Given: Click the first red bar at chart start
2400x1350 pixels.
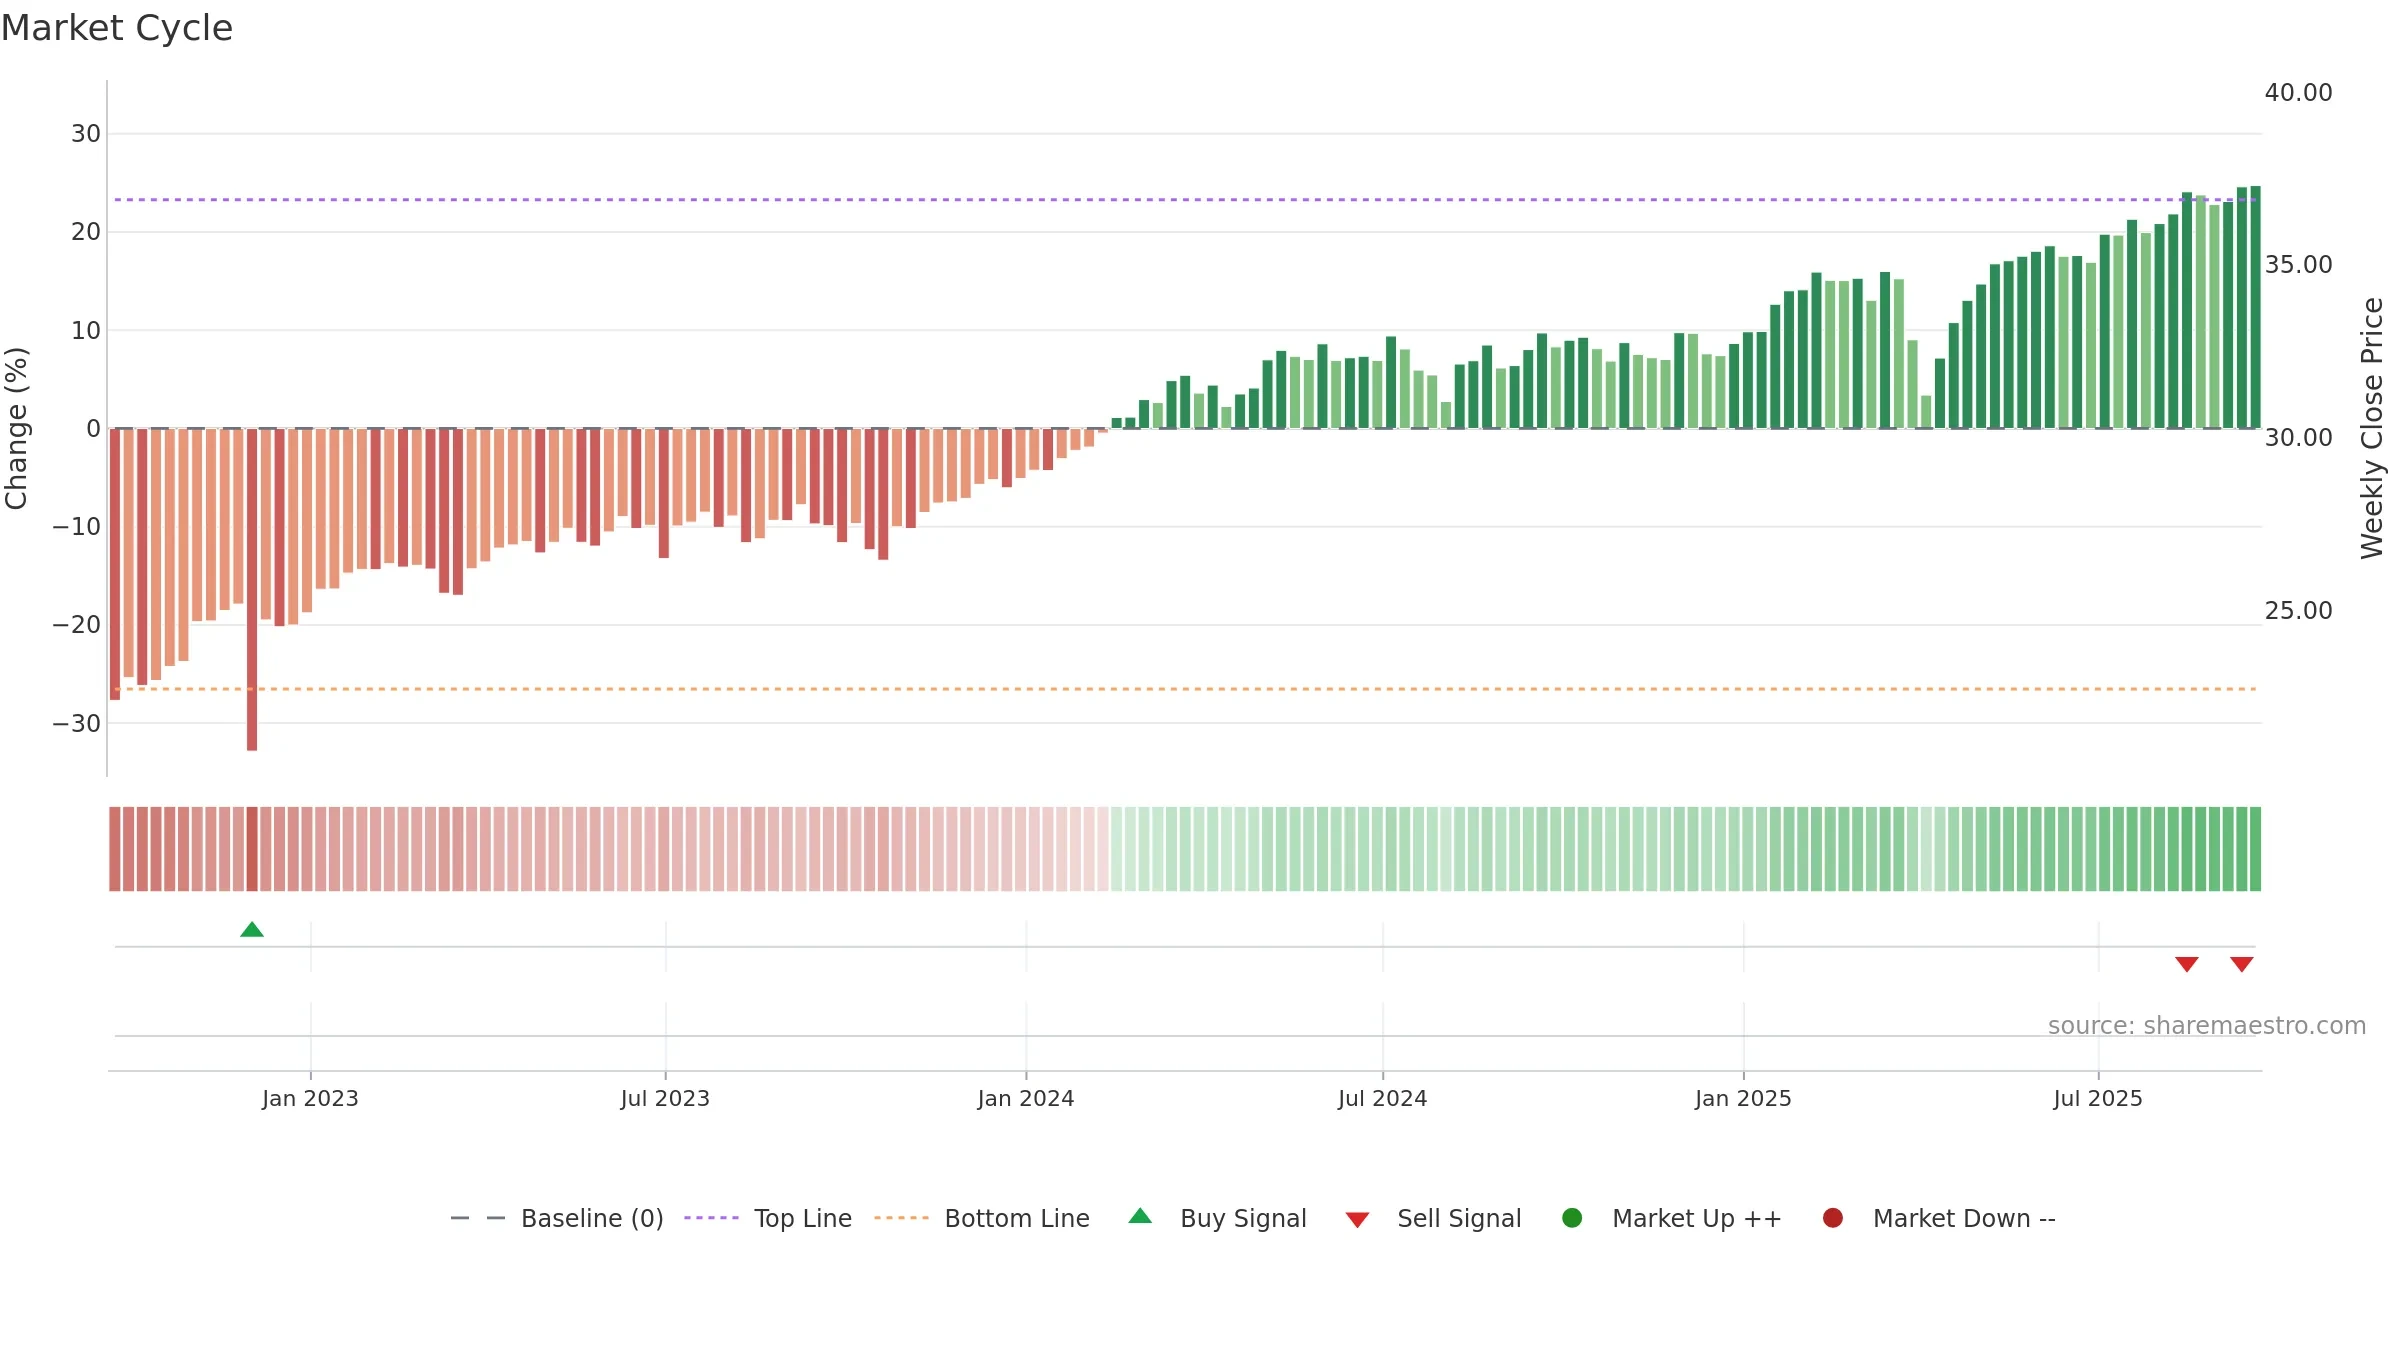Looking at the screenshot, I should (x=115, y=564).
